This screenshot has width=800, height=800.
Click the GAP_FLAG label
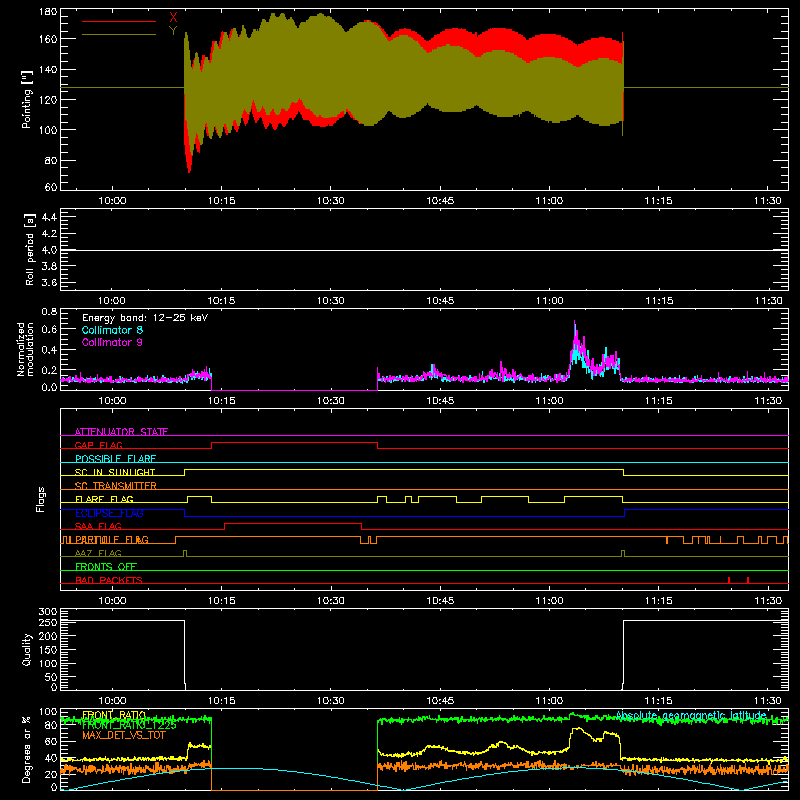(x=98, y=445)
